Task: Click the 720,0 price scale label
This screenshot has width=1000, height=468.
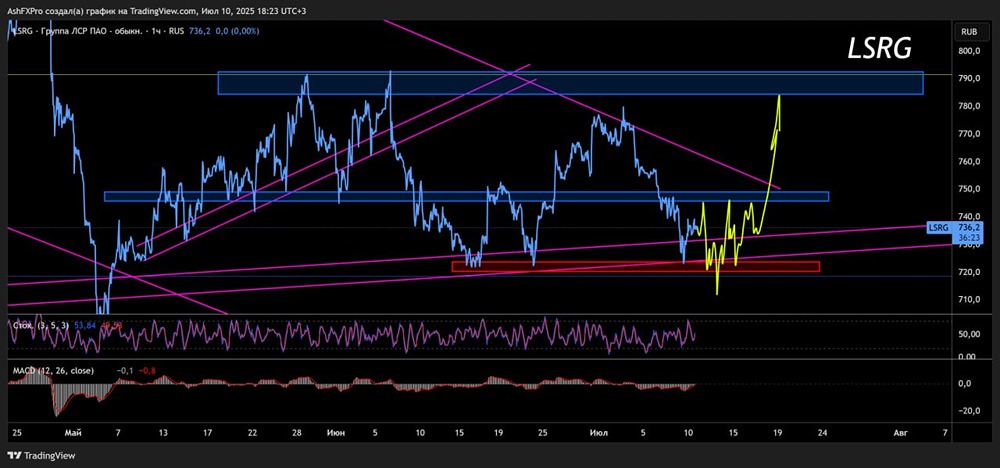Action: (x=969, y=272)
